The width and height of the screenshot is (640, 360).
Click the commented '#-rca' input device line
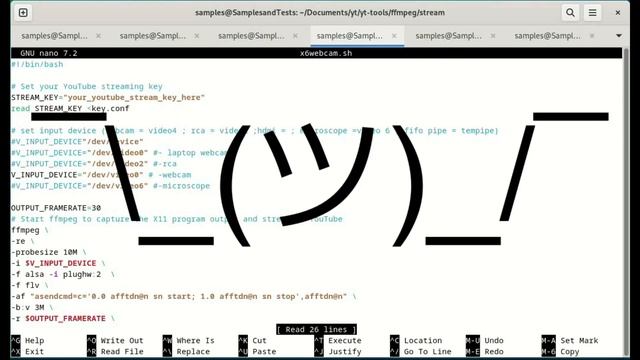[94, 164]
